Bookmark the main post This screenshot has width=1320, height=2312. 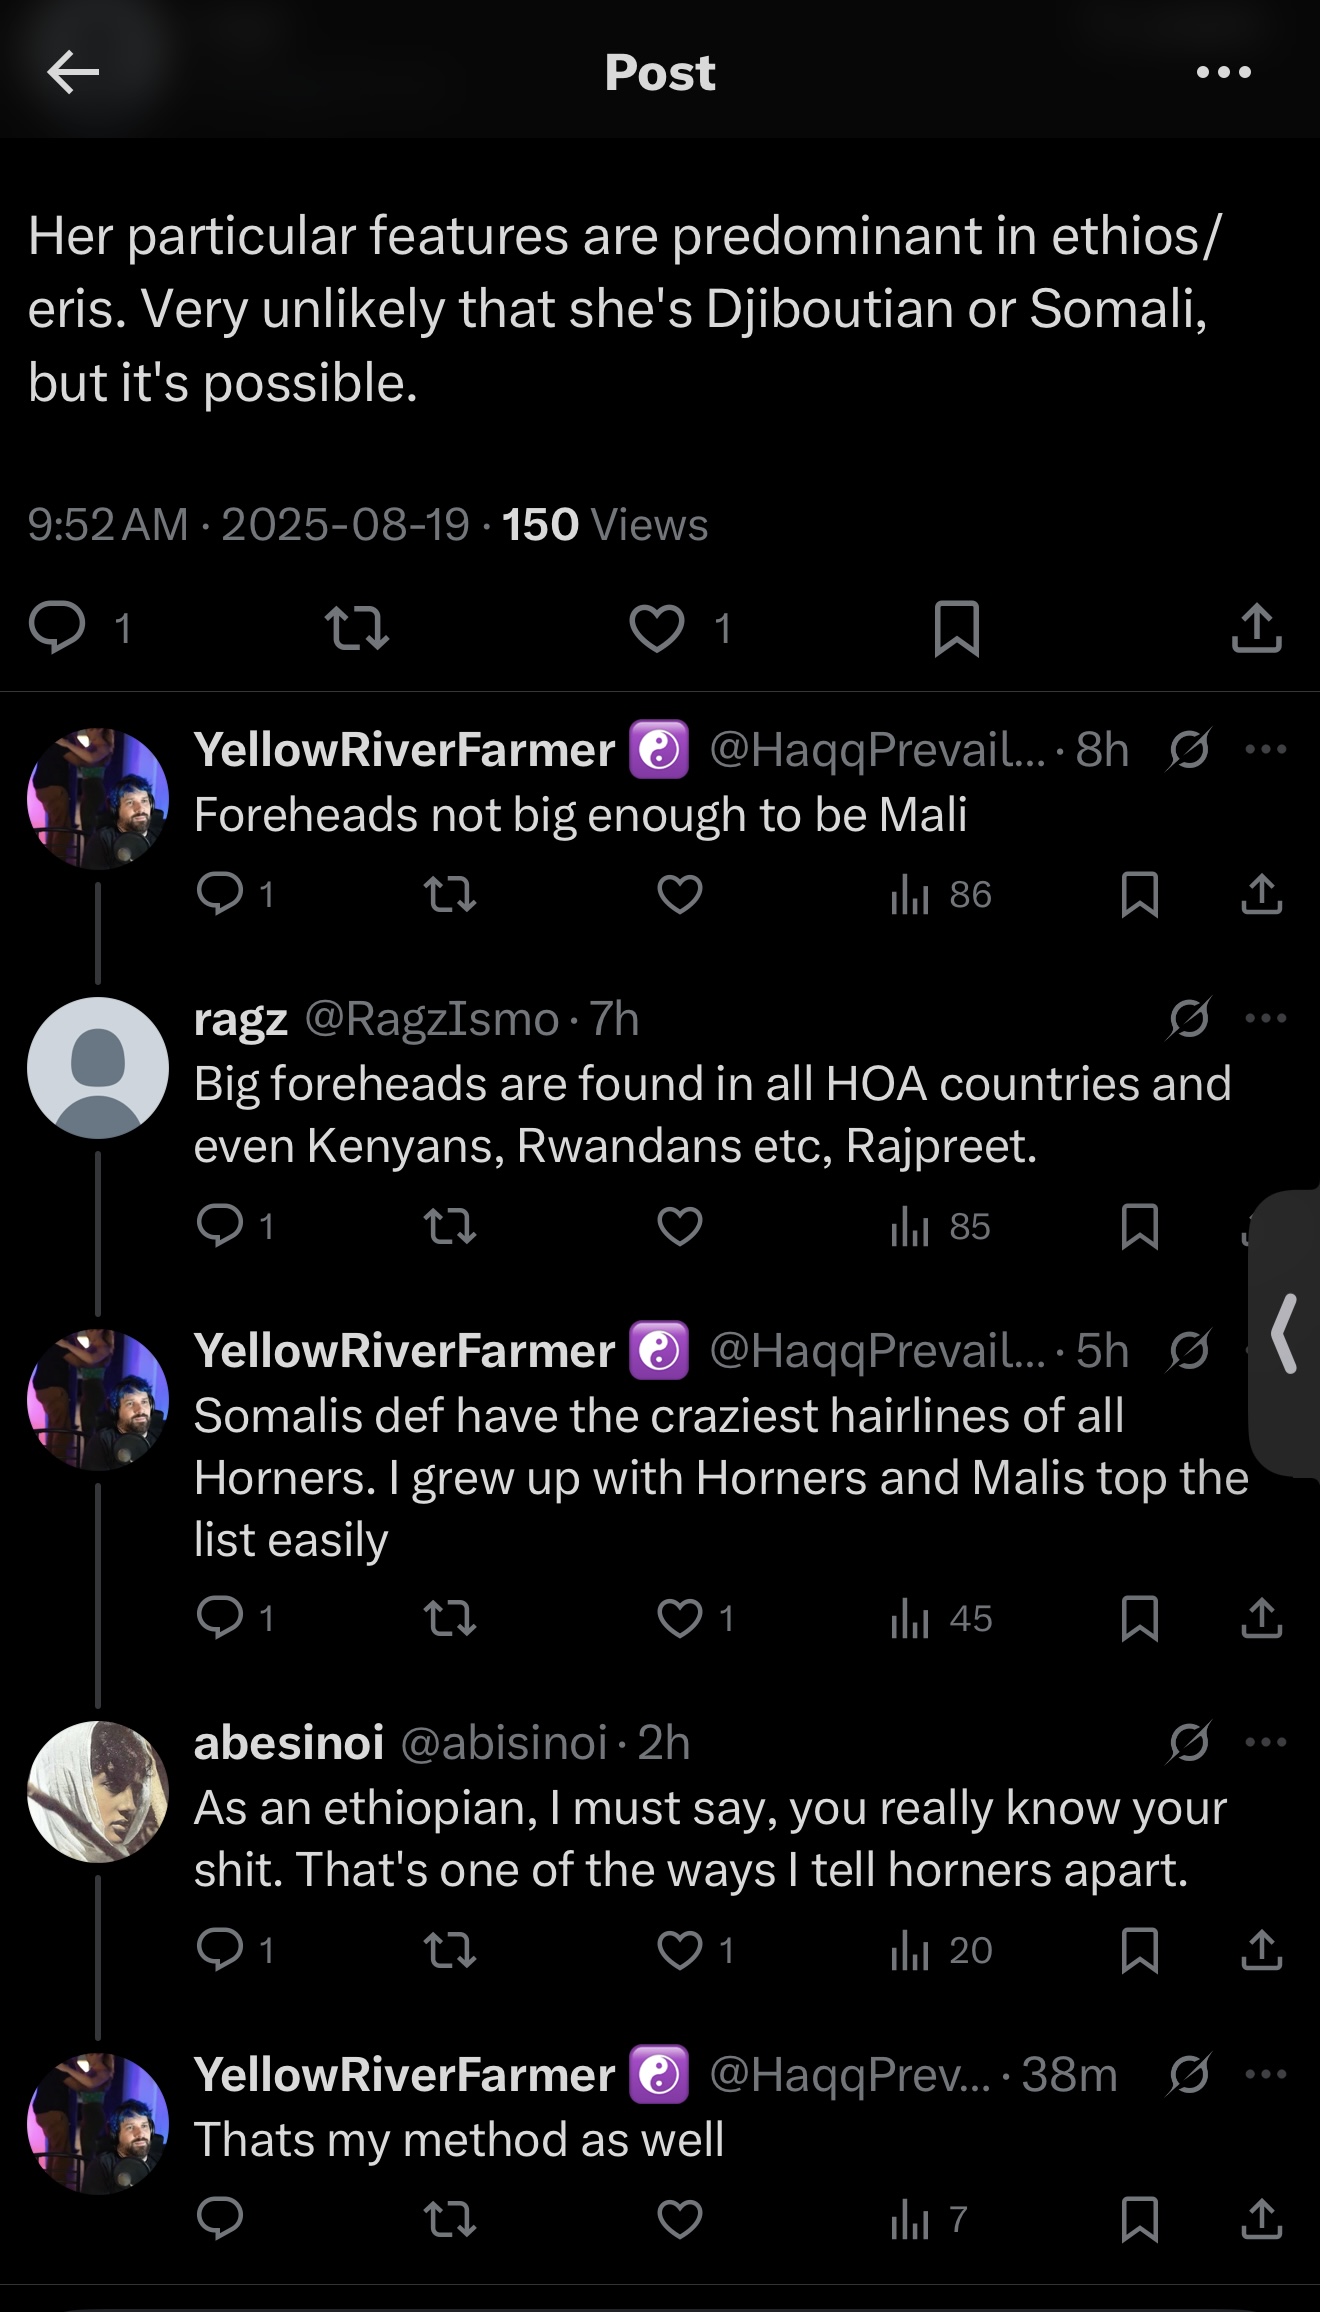tap(956, 628)
